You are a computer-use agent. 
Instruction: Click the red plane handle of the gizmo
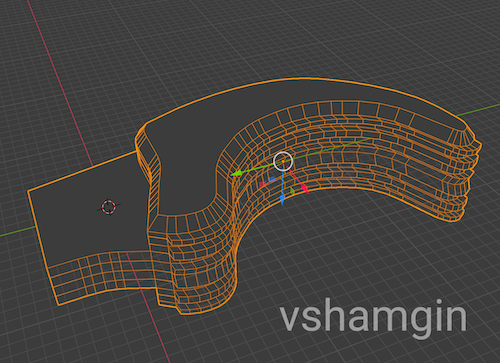pos(263,185)
